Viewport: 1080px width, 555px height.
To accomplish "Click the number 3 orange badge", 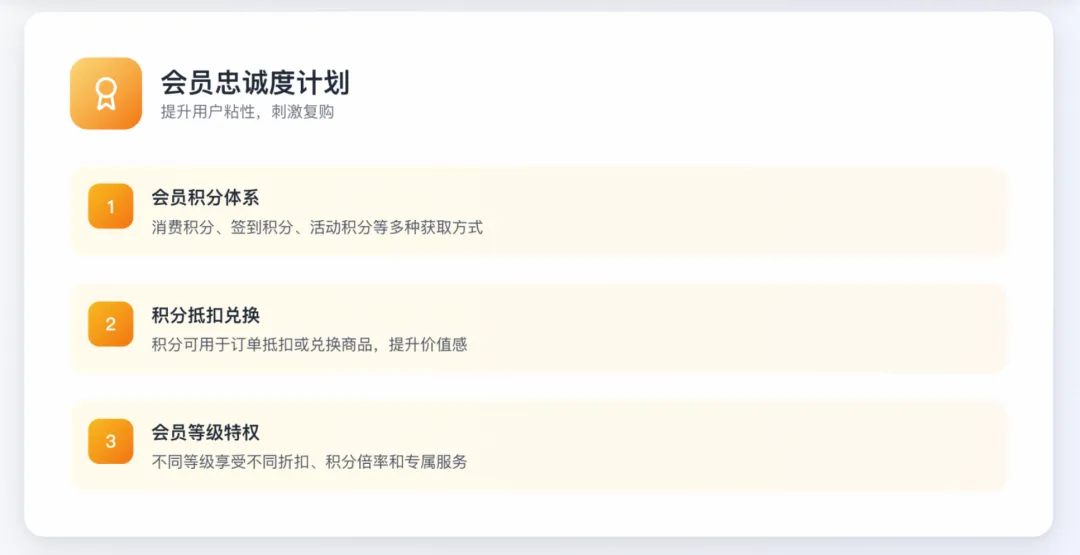I will tap(110, 441).
